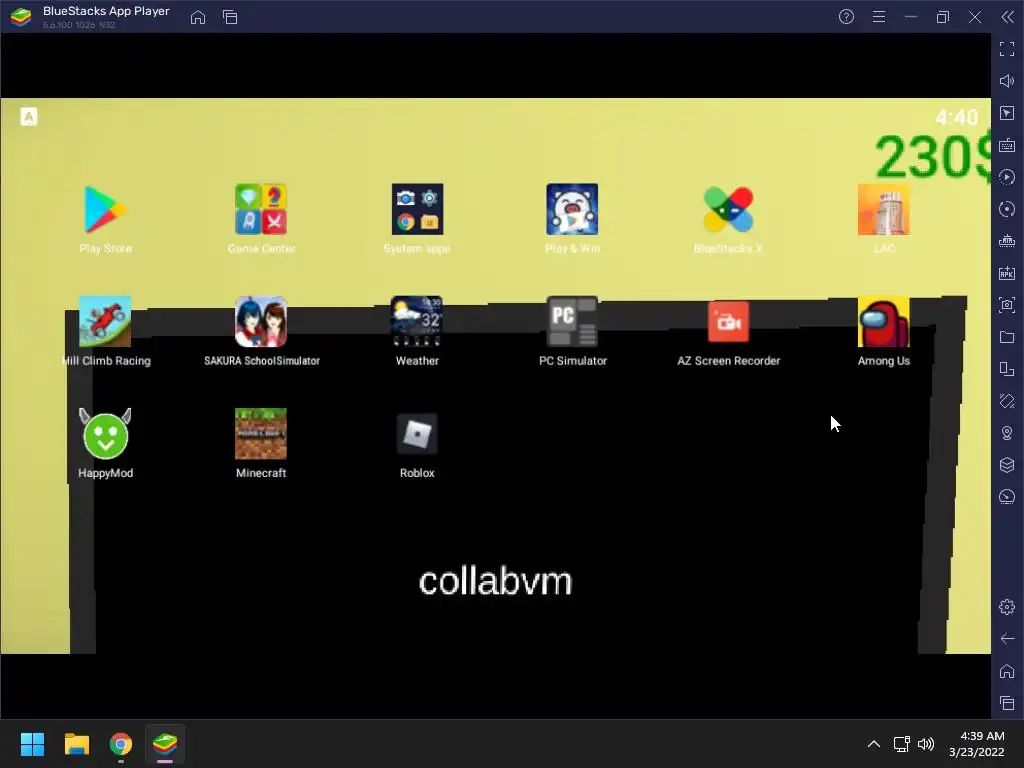Open the Weather app
Viewport: 1024px width, 768px height.
[x=417, y=322]
